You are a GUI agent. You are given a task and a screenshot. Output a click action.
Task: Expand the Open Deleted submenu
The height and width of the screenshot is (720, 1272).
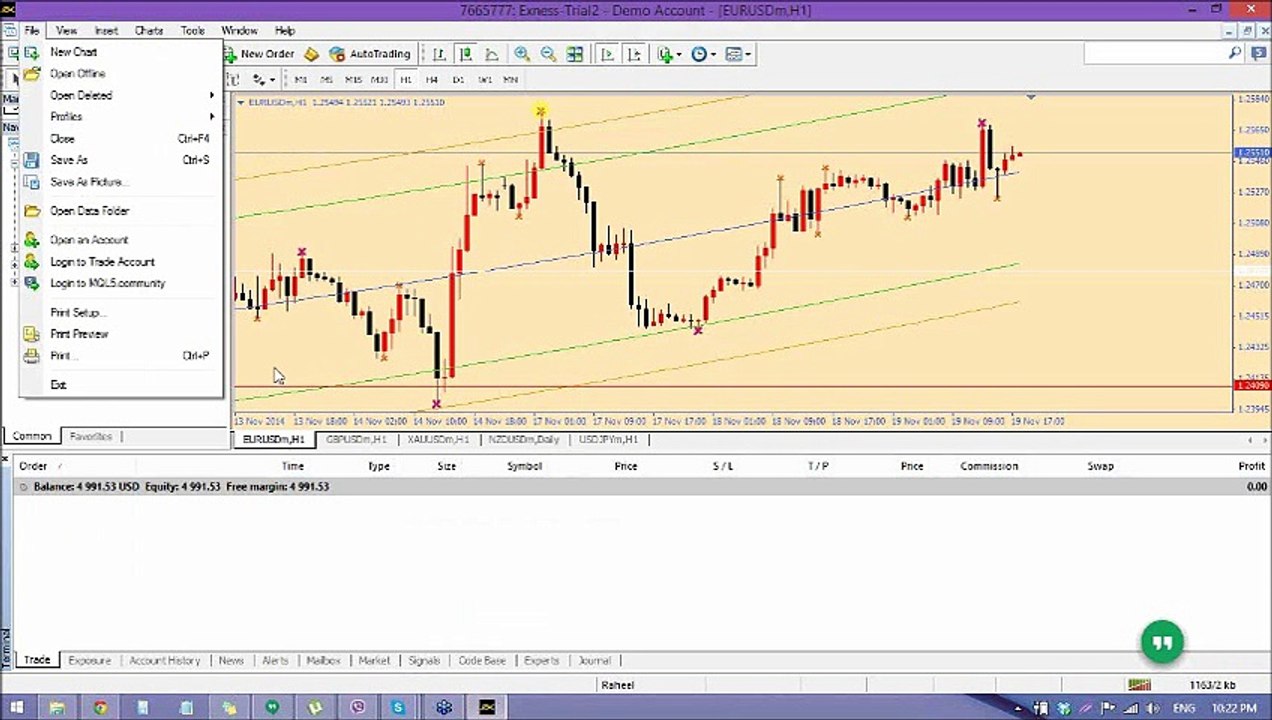(x=120, y=96)
